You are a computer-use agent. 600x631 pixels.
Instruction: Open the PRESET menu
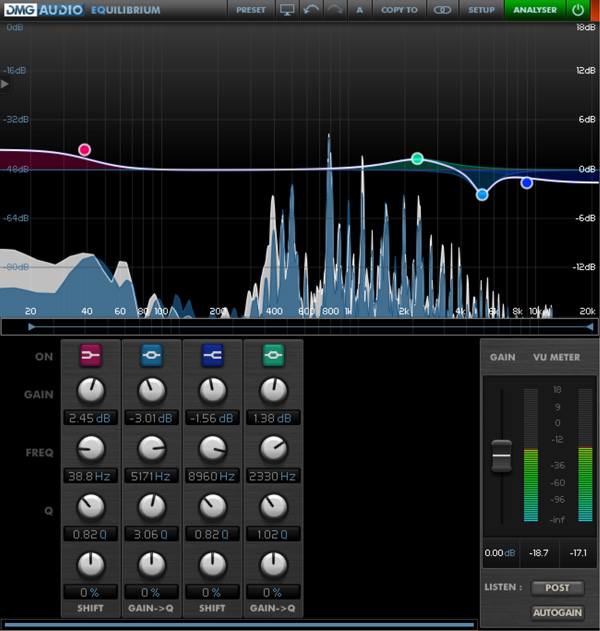(251, 10)
